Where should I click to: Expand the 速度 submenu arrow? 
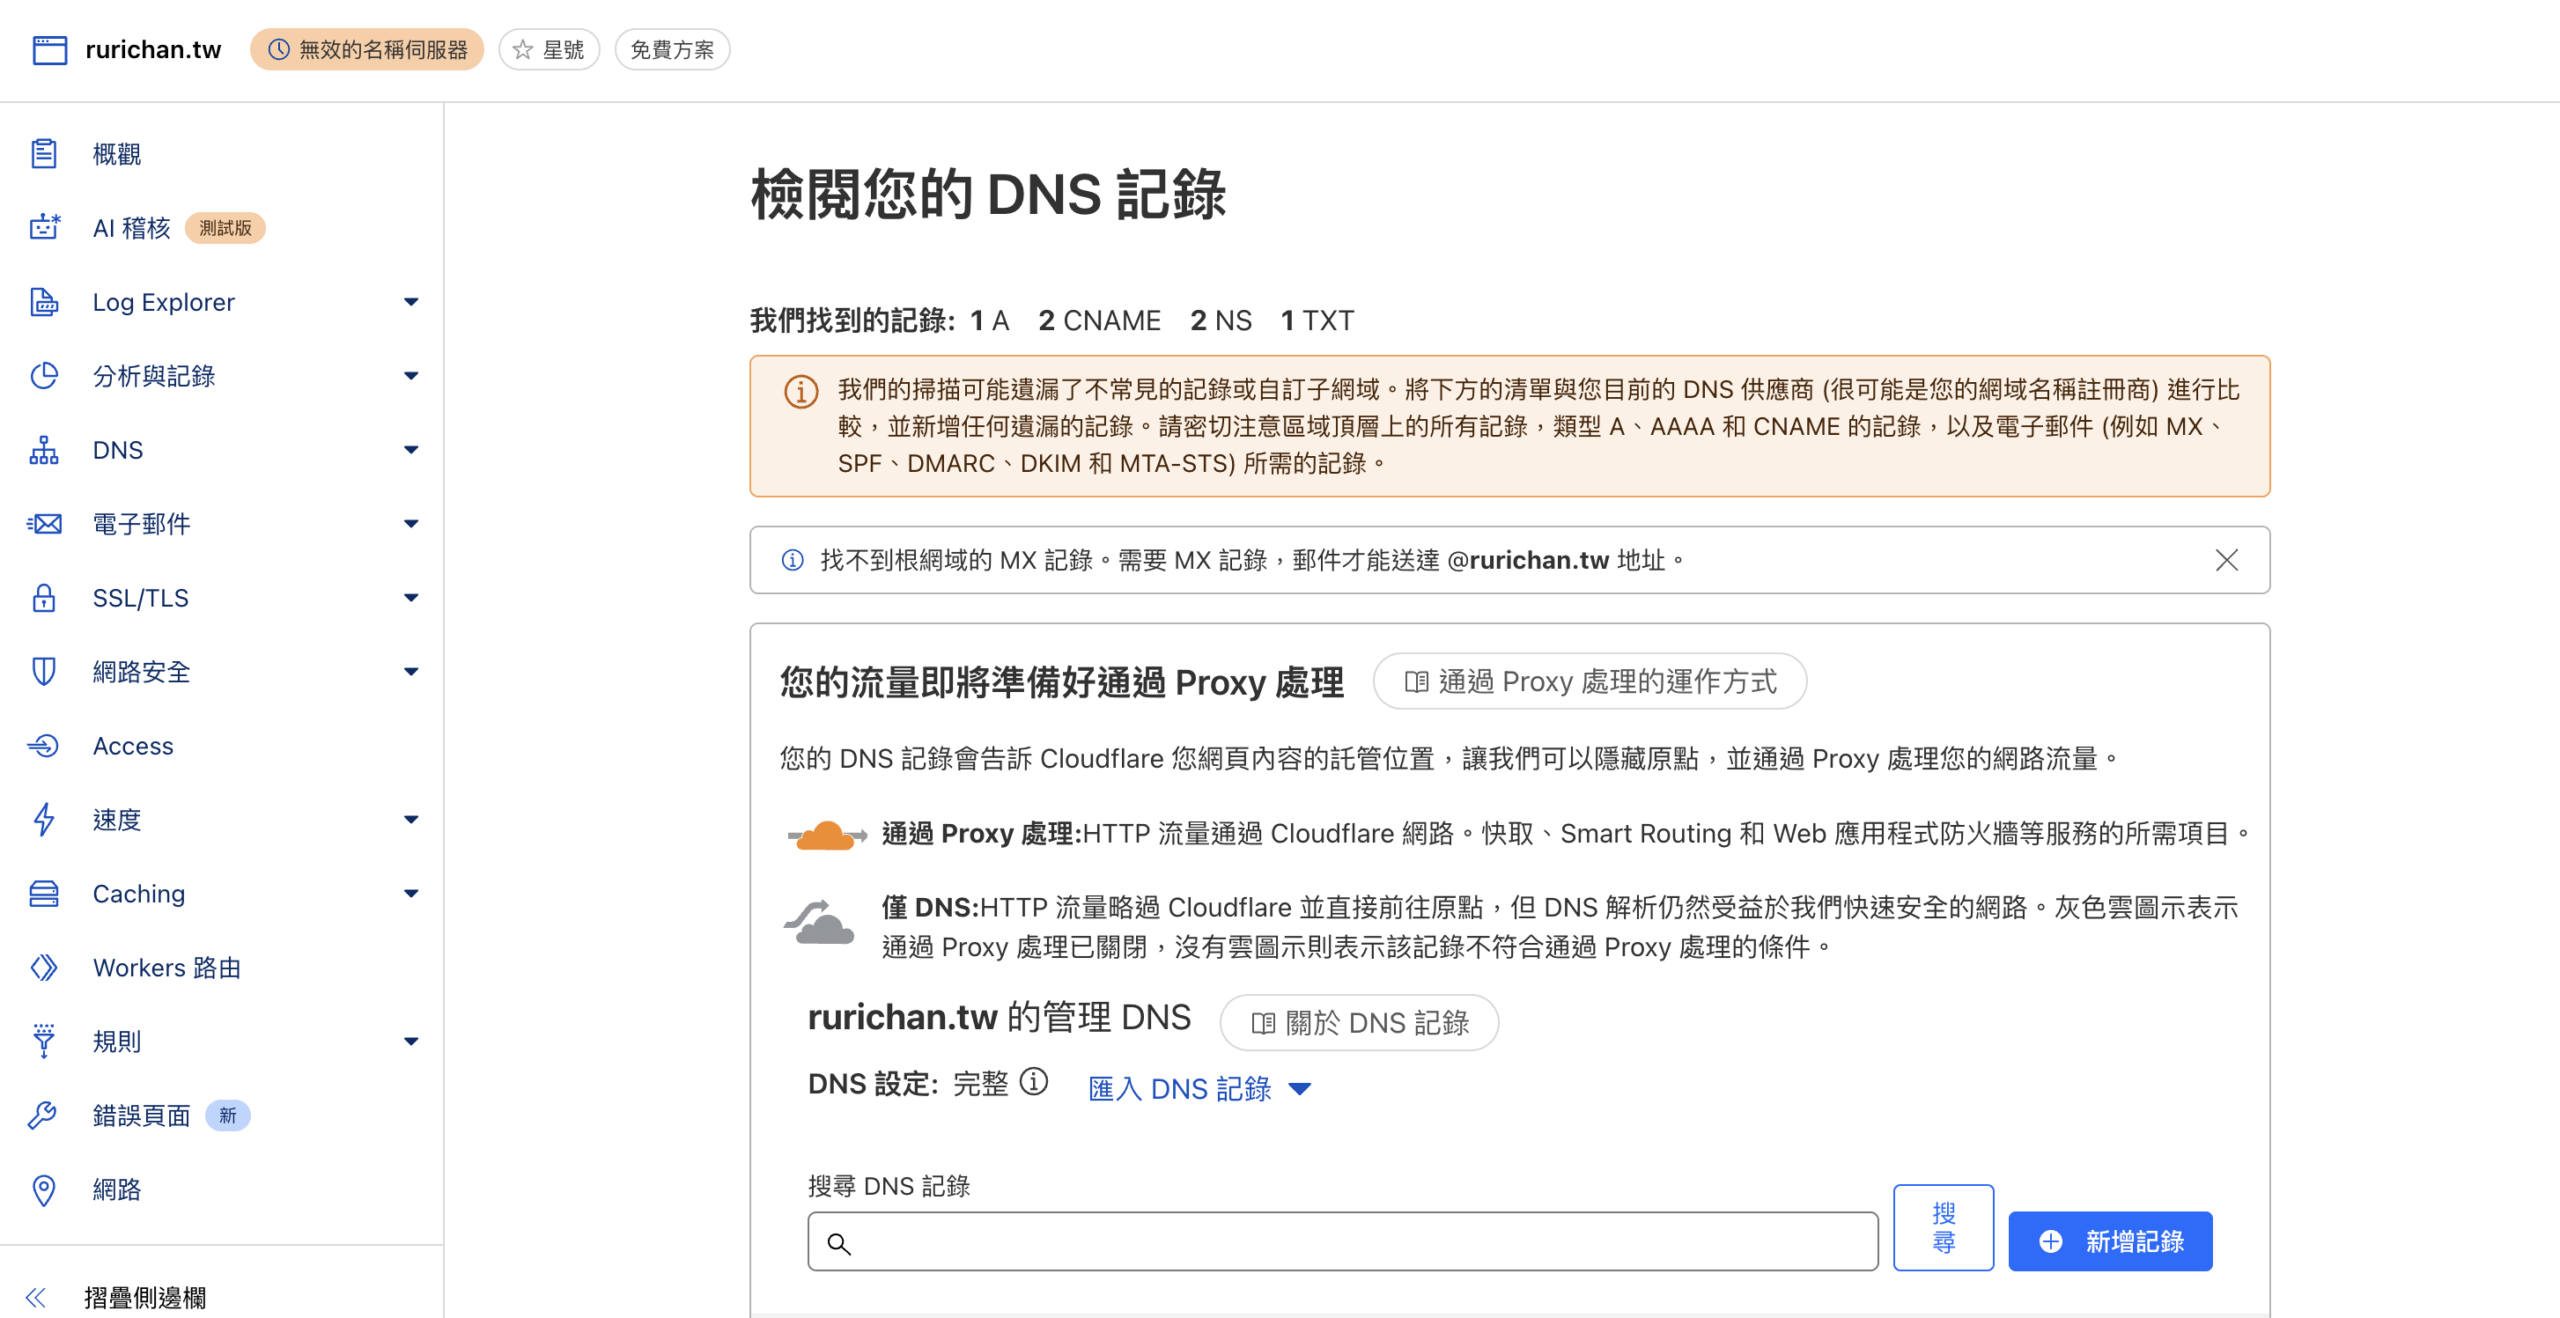point(411,820)
